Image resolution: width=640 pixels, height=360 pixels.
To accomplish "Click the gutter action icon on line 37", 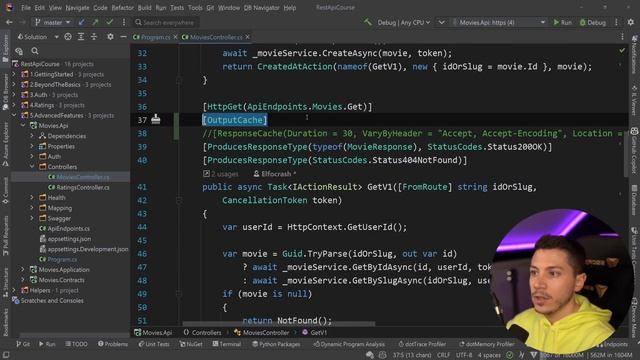I will click(x=156, y=119).
